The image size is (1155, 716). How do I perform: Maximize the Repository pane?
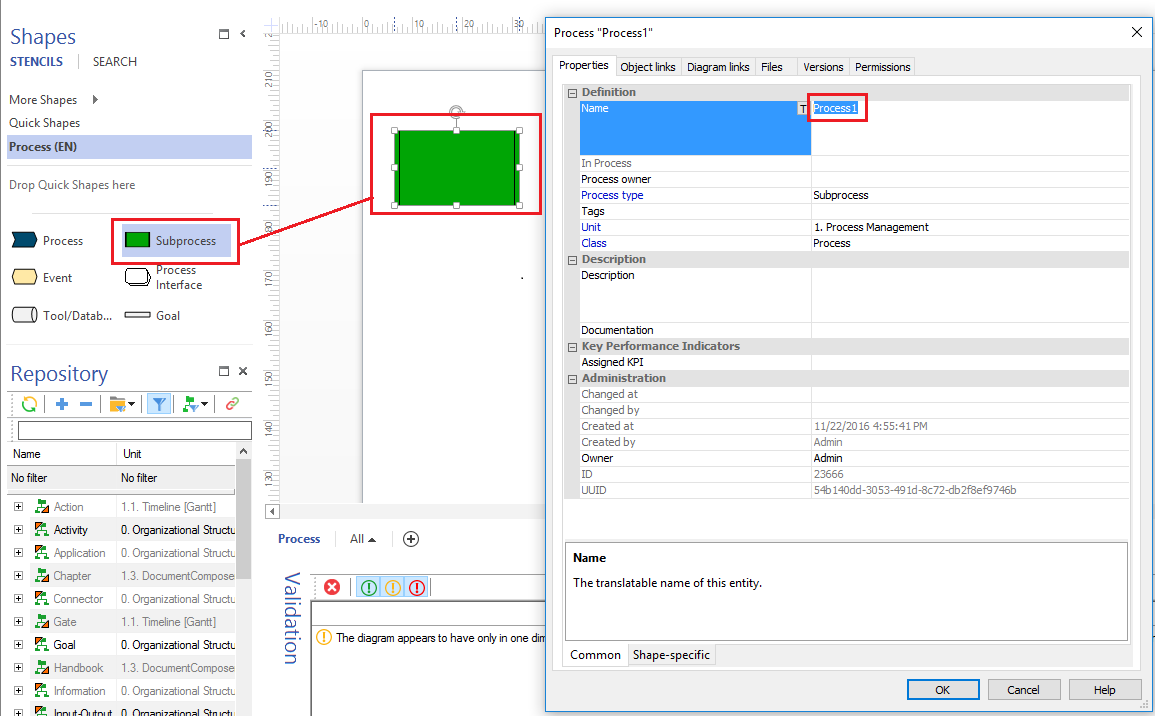pos(224,371)
